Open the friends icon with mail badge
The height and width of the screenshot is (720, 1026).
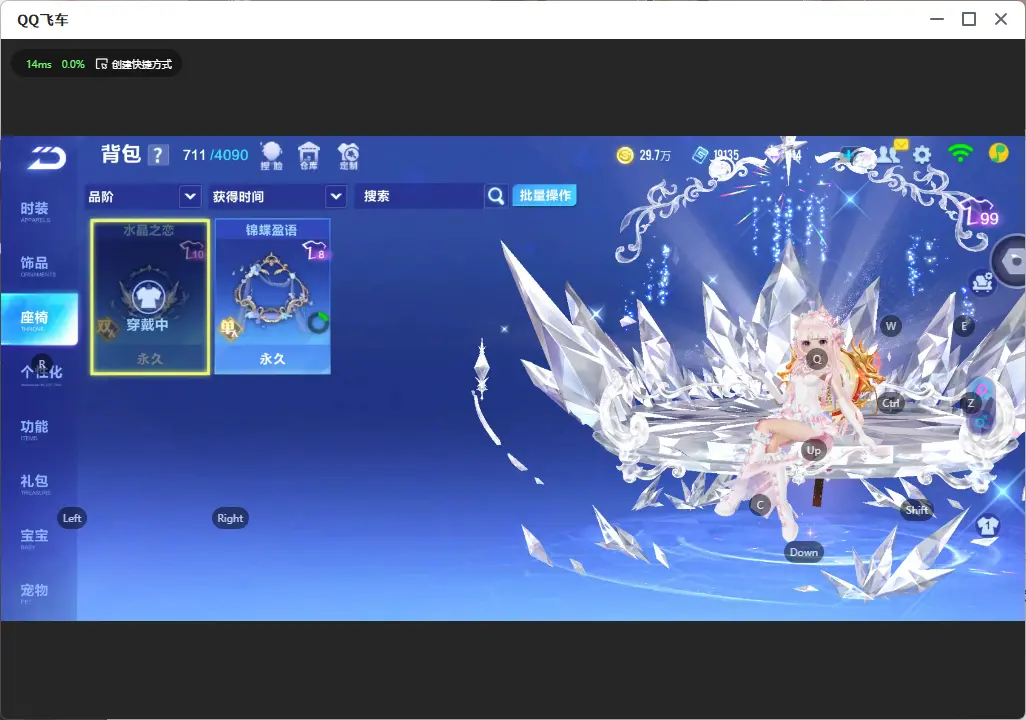[x=891, y=152]
